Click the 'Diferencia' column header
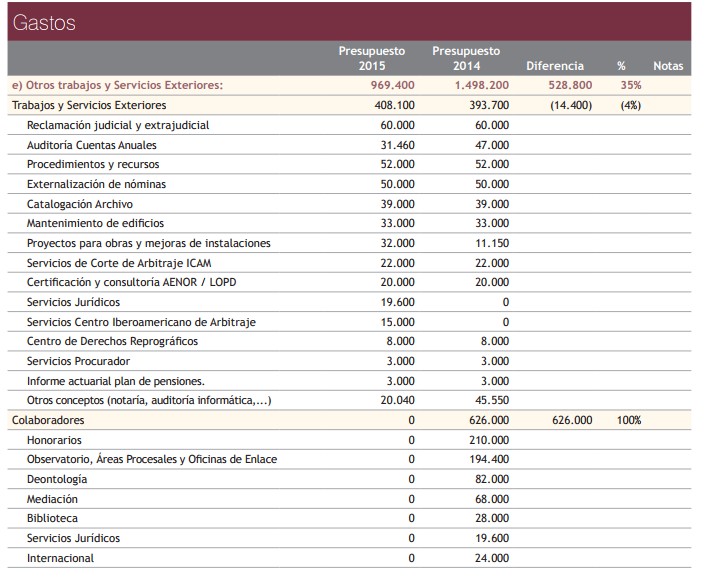Image resolution: width=717 pixels, height=581 pixels. 555,66
